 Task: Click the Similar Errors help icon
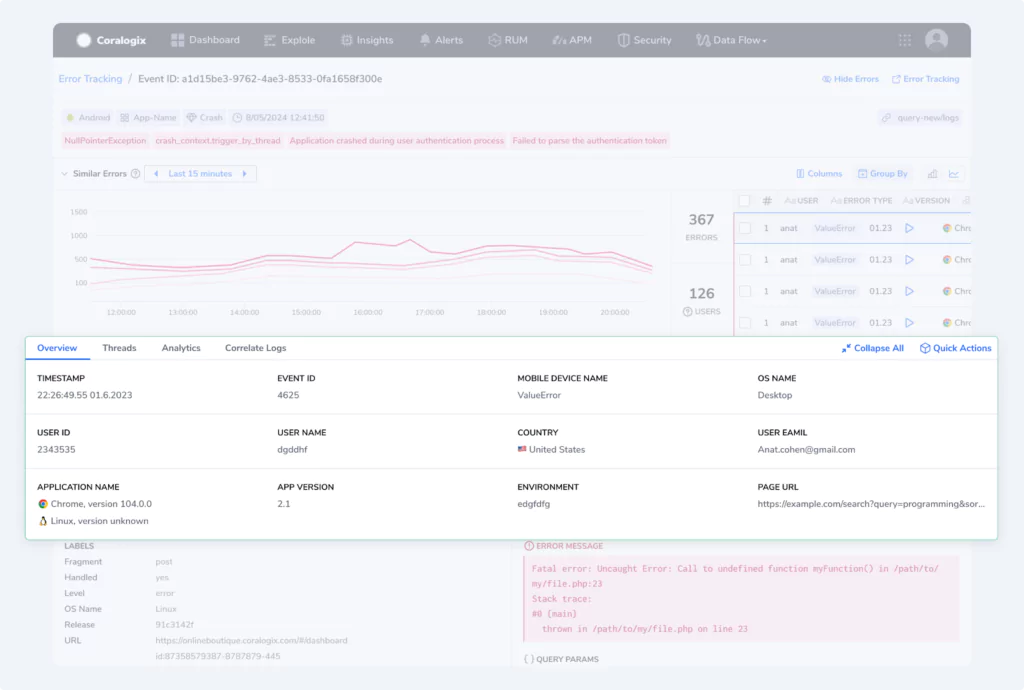tap(135, 174)
